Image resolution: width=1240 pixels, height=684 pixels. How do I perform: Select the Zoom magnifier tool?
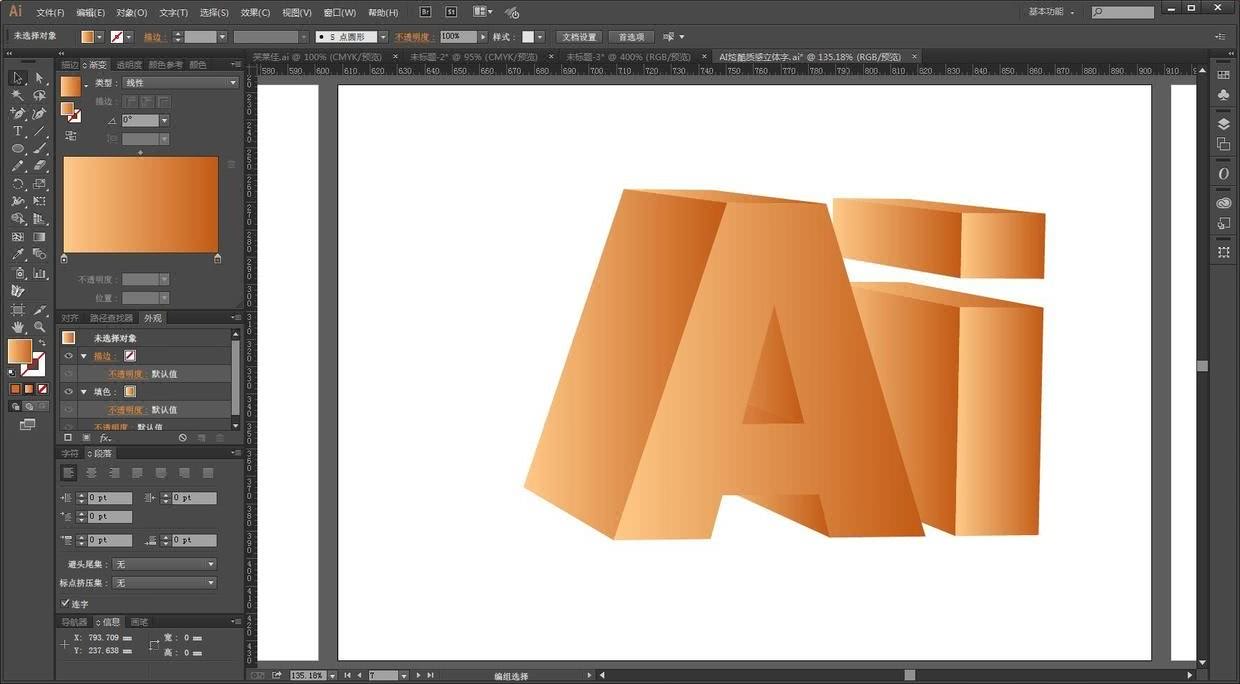coord(40,327)
